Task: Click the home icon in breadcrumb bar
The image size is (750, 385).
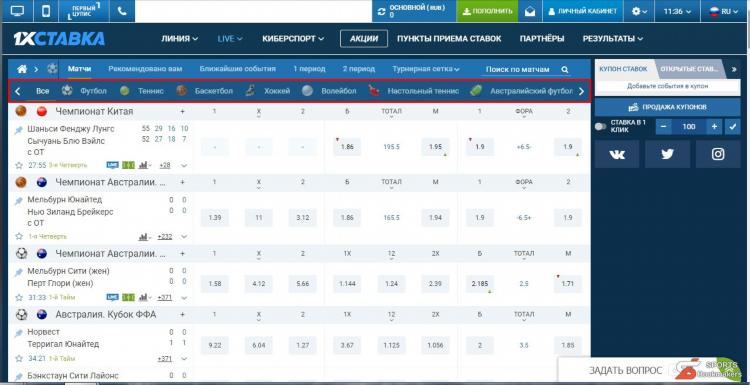Action: [x=22, y=69]
